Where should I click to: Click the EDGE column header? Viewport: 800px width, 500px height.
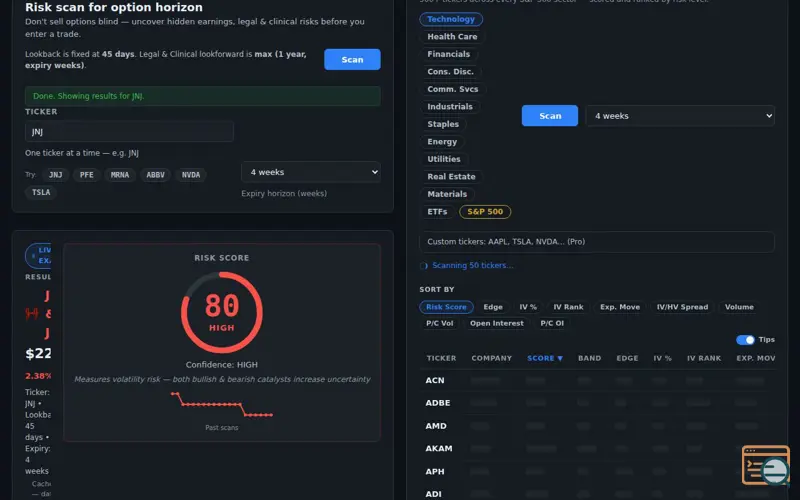pos(627,358)
